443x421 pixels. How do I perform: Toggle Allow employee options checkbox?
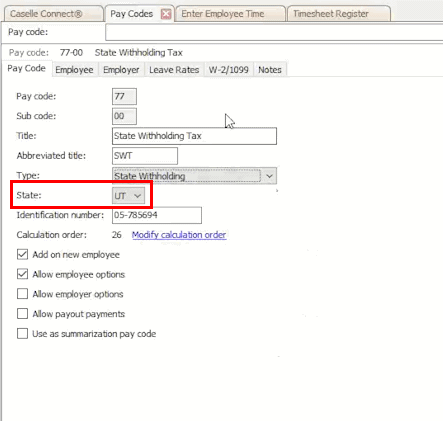pyautogui.click(x=22, y=274)
